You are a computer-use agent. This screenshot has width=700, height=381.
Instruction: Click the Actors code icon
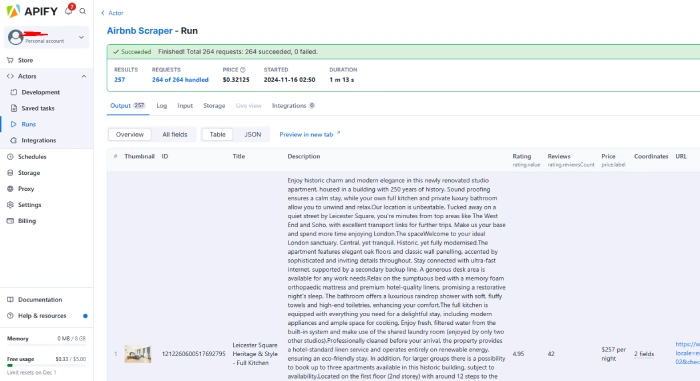(x=10, y=76)
